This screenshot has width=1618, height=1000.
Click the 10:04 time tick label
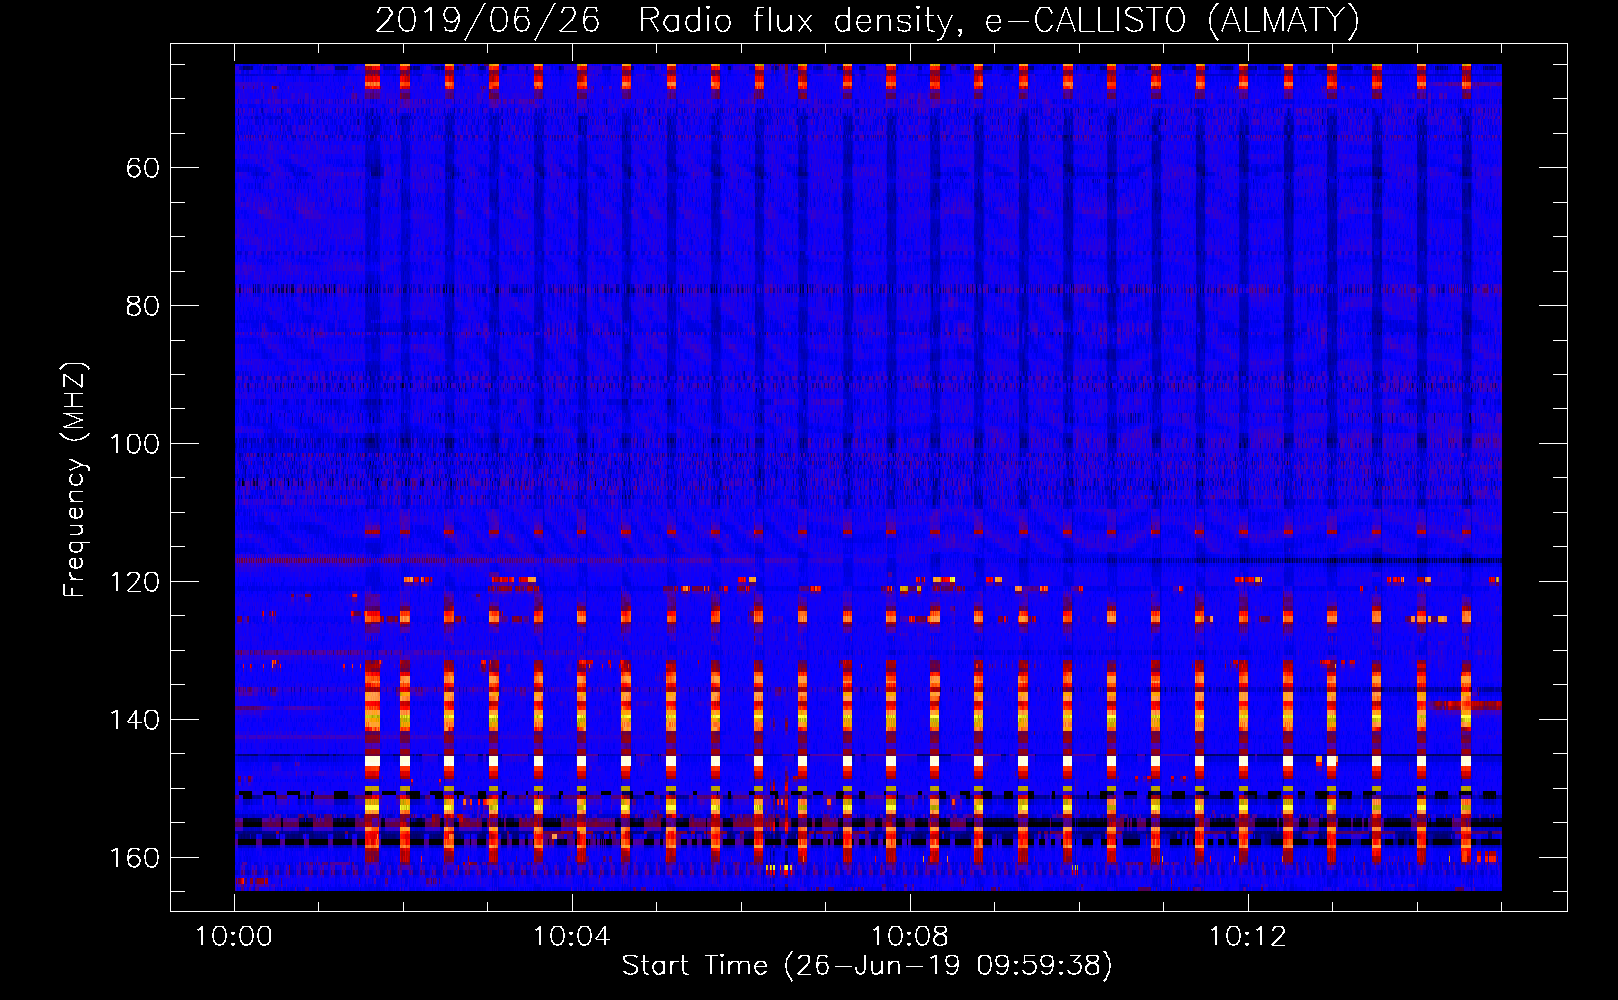coord(571,937)
